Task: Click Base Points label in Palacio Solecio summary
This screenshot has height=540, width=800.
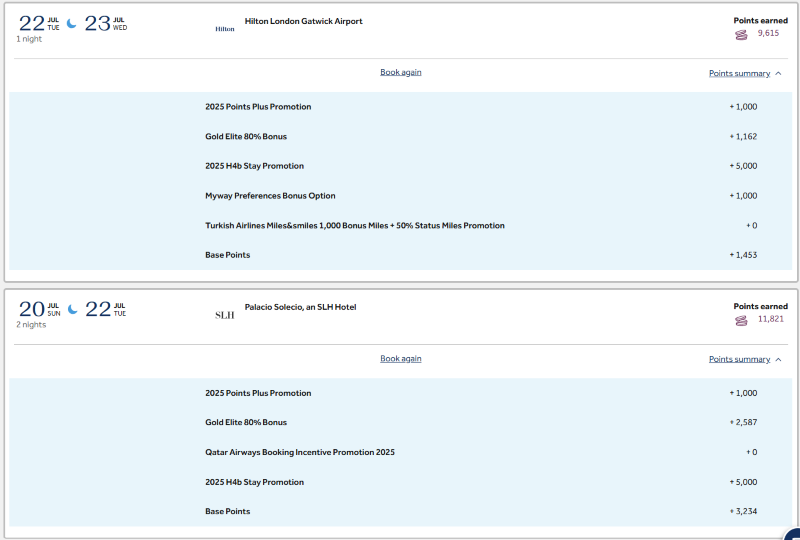Action: pos(228,511)
